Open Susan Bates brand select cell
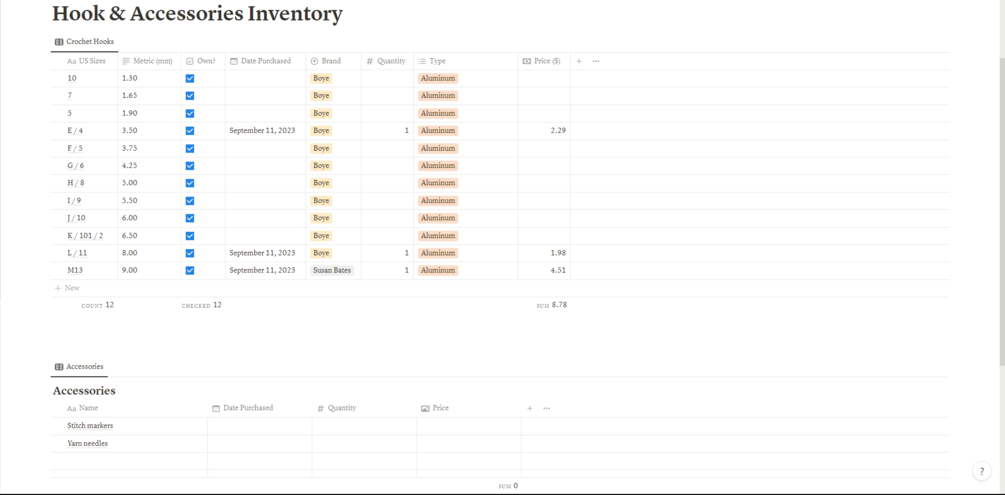This screenshot has width=1005, height=495. click(332, 271)
